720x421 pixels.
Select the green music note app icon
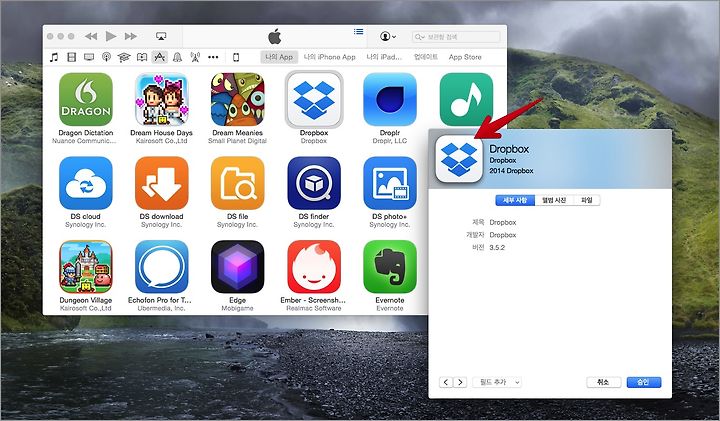(x=466, y=99)
